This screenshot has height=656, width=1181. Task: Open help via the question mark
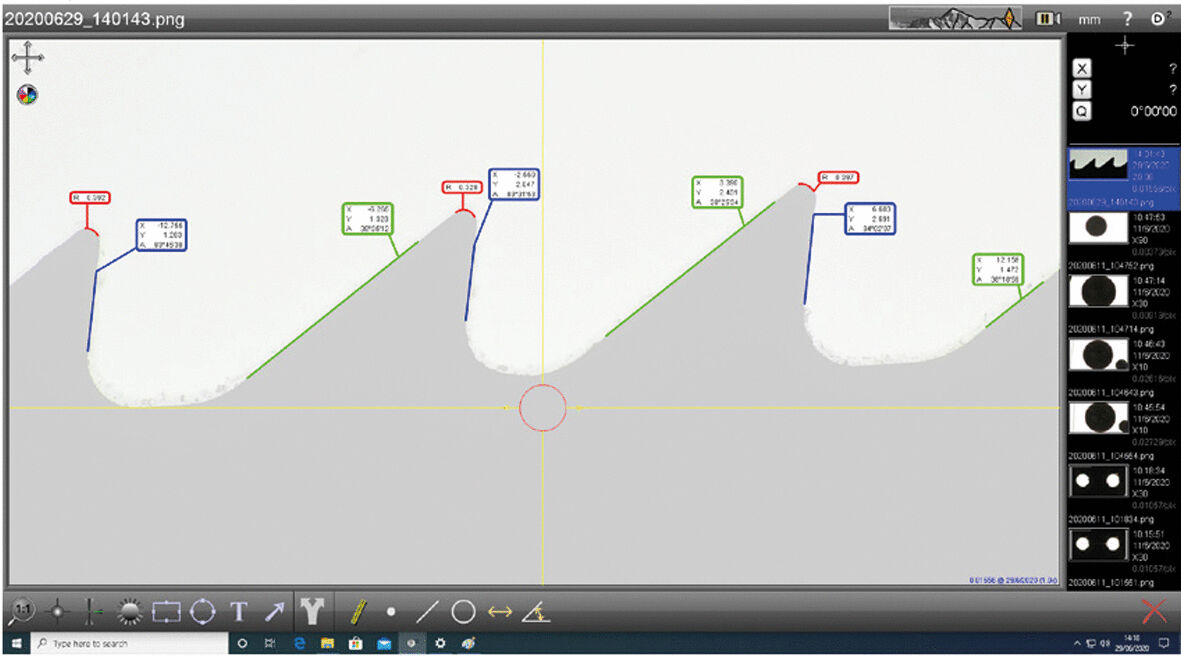tap(1128, 19)
